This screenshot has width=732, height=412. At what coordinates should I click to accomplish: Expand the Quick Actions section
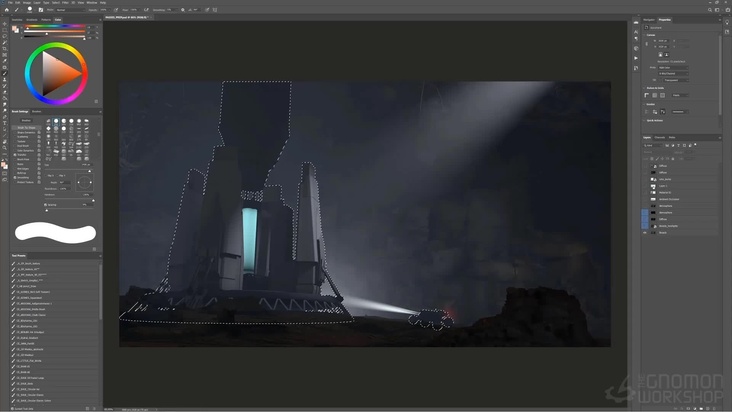pos(645,120)
